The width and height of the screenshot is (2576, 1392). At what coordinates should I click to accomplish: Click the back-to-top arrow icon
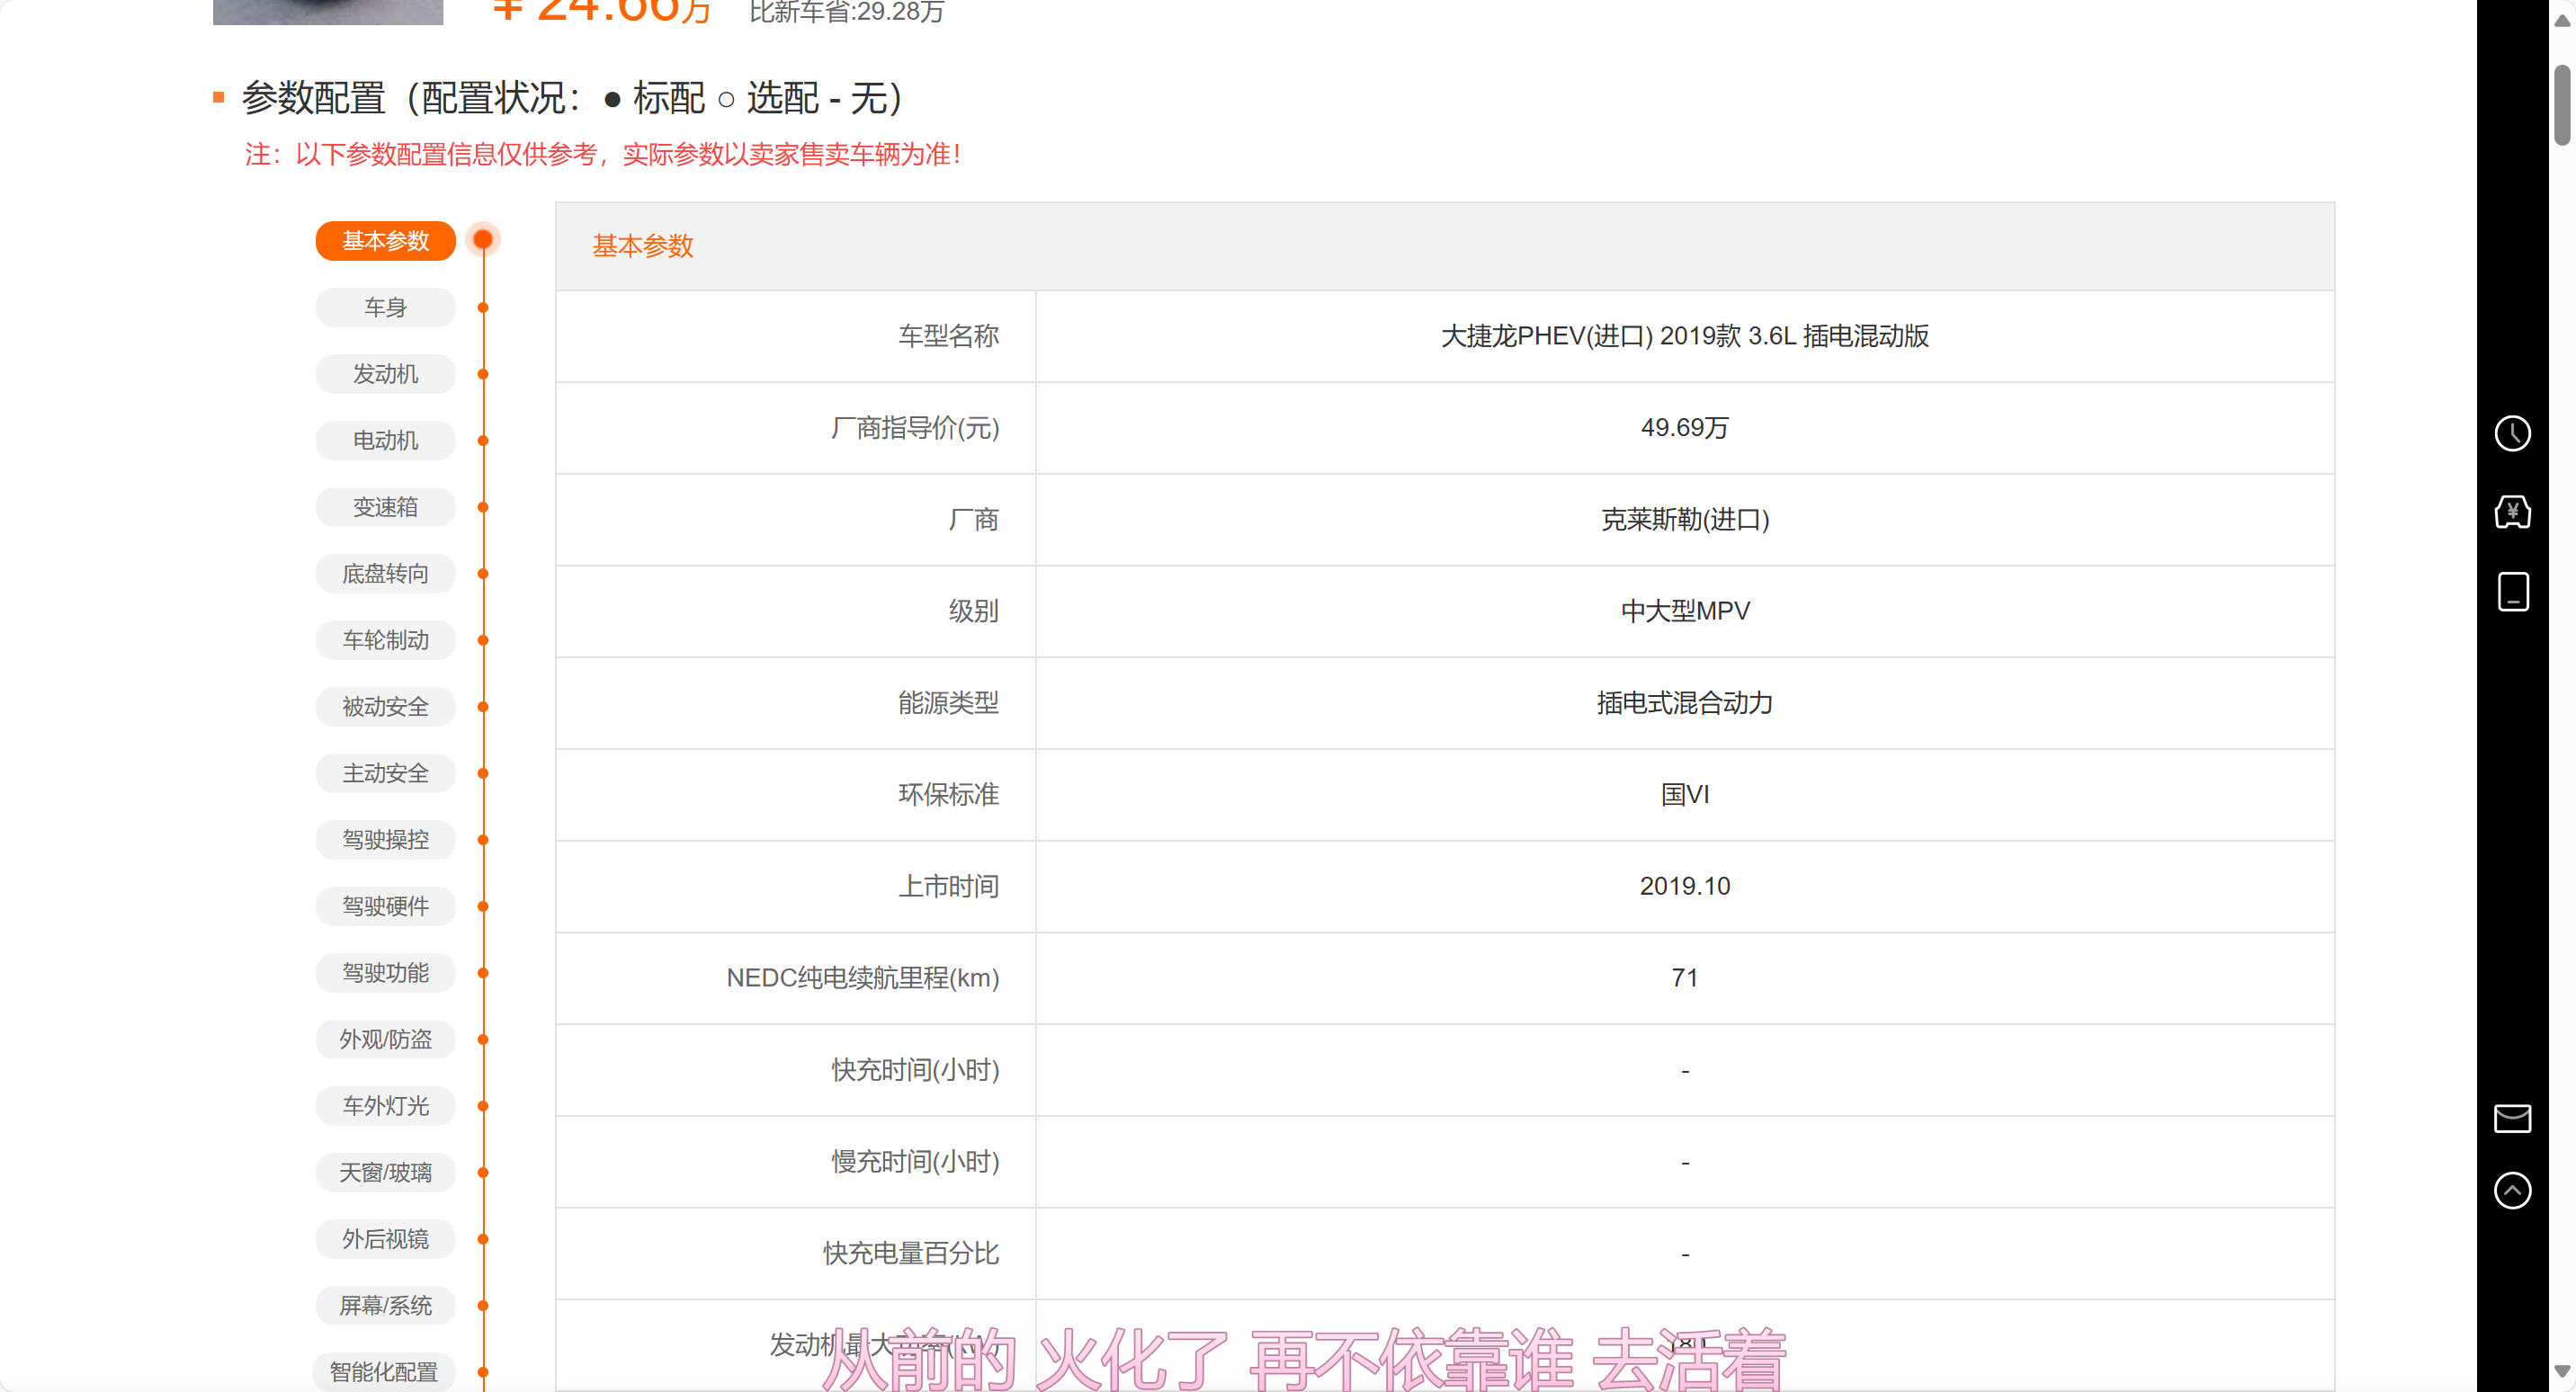tap(2512, 1190)
